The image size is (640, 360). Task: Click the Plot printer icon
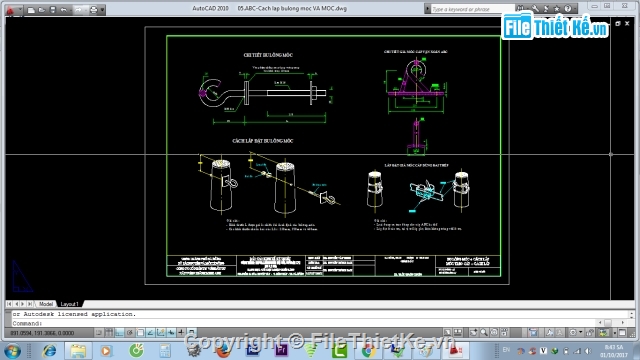(x=94, y=10)
